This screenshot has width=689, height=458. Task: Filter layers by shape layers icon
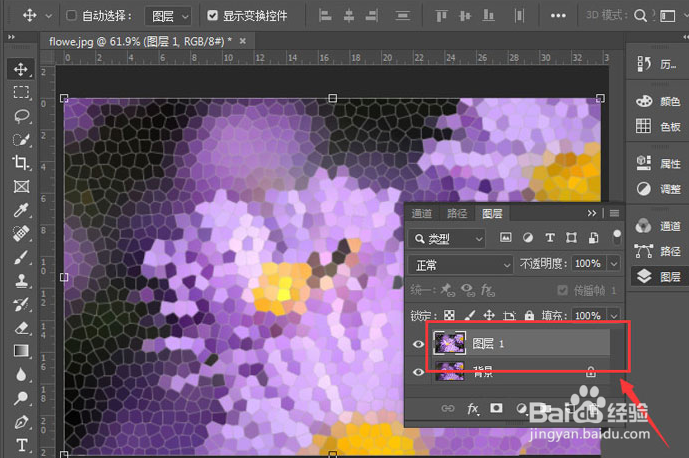pos(571,238)
